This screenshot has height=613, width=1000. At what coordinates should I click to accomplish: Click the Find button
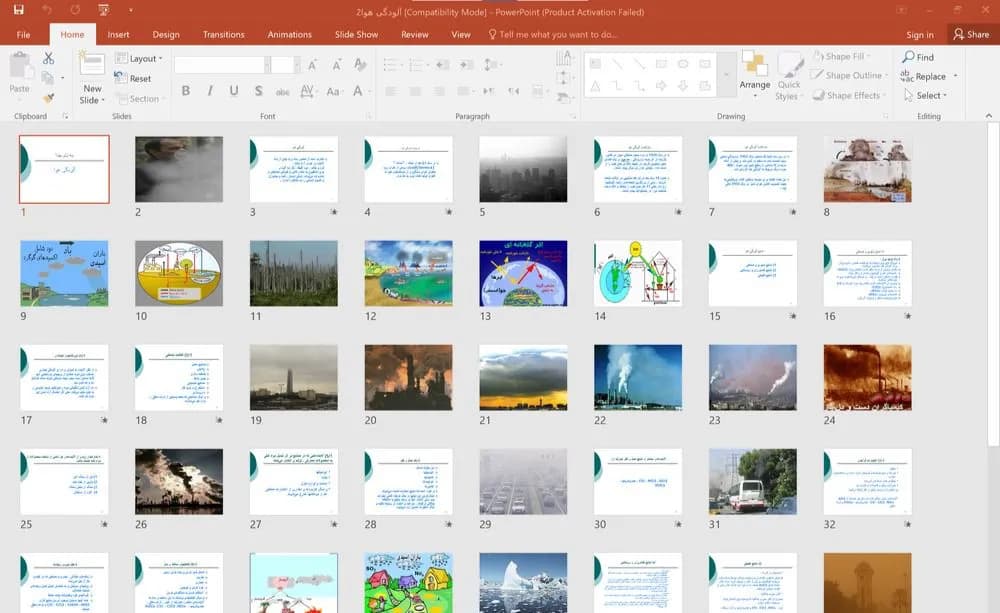click(918, 57)
